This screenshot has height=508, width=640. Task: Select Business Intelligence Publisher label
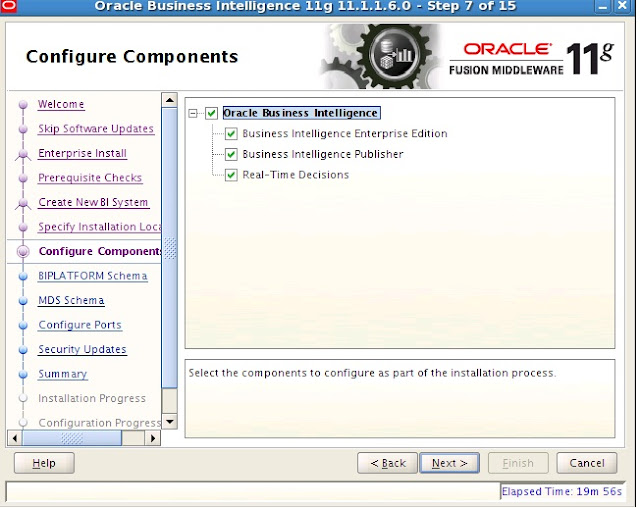pos(323,154)
